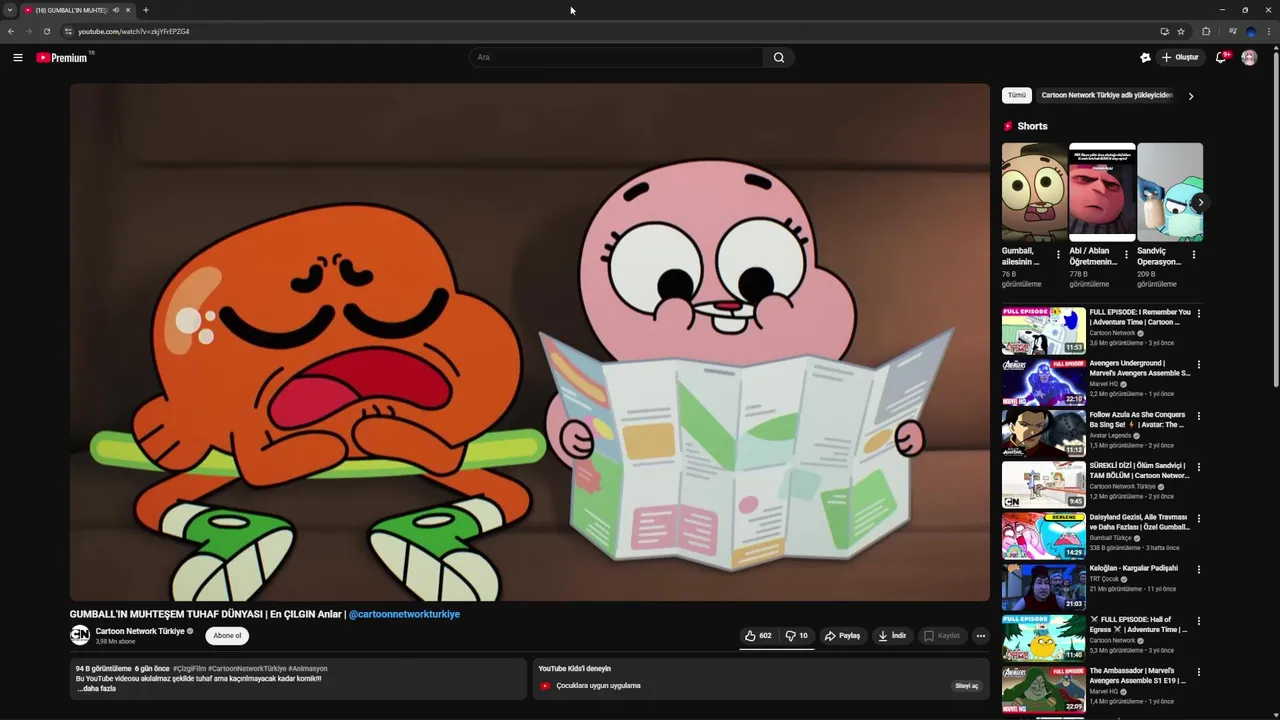Focus the Ara search field
Viewport: 1280px width, 720px height.
pos(617,57)
